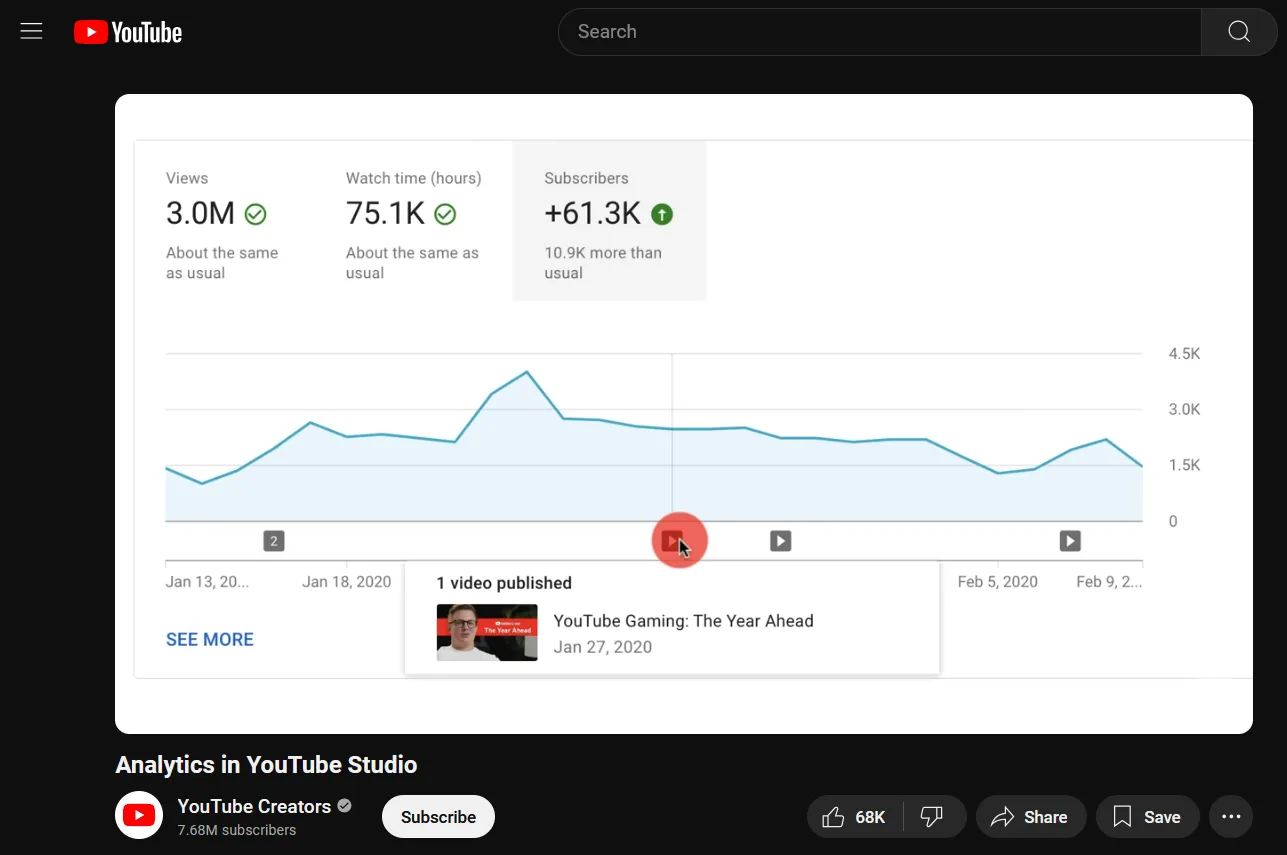Viewport: 1287px width, 855px height.
Task: Open the more actions ellipsis menu
Action: [x=1231, y=817]
